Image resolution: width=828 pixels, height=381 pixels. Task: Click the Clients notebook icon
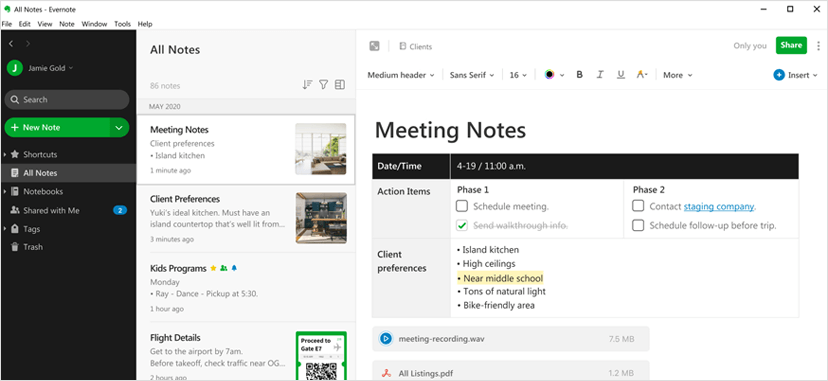(403, 46)
